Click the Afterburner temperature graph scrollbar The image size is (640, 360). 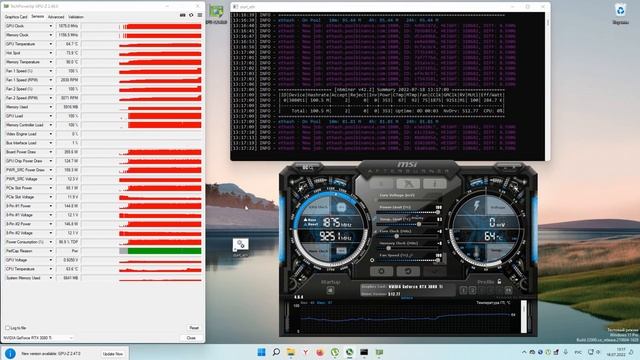point(524,317)
